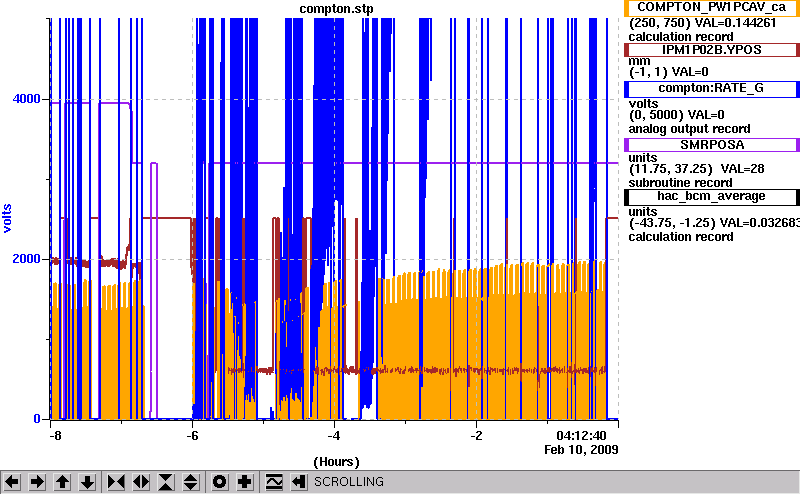Click the SCROLLING status label
800x494 pixels.
(x=349, y=482)
